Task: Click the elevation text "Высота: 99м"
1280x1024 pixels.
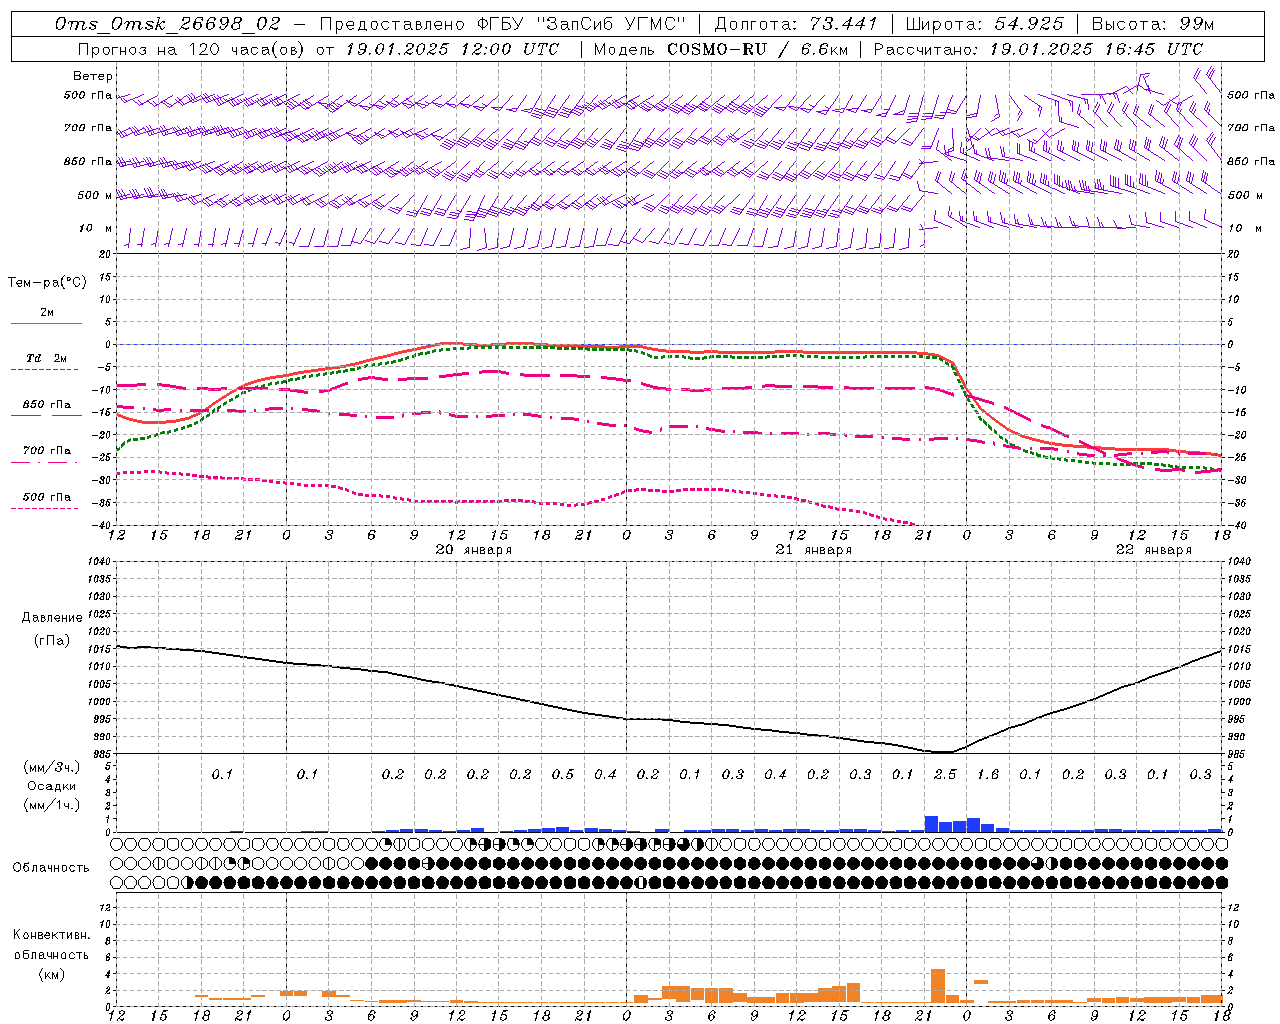Action: click(1153, 24)
